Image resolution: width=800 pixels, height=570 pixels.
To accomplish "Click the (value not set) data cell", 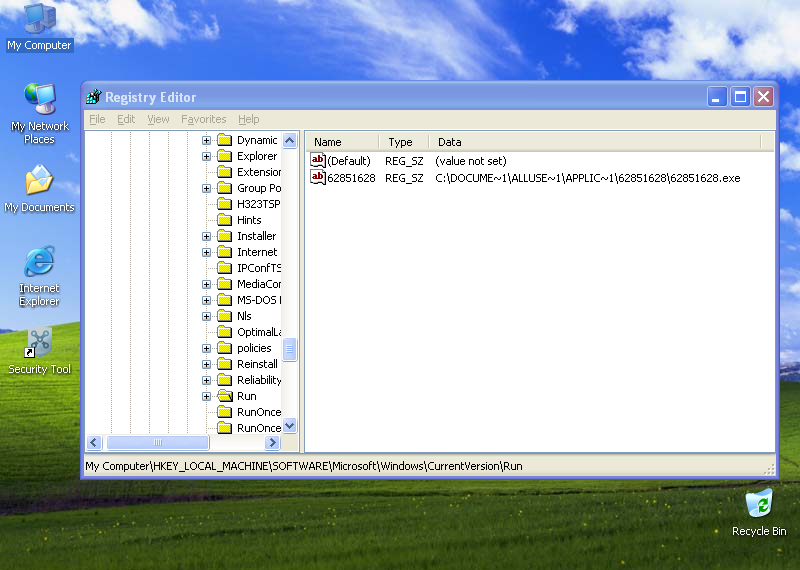I will [470, 161].
